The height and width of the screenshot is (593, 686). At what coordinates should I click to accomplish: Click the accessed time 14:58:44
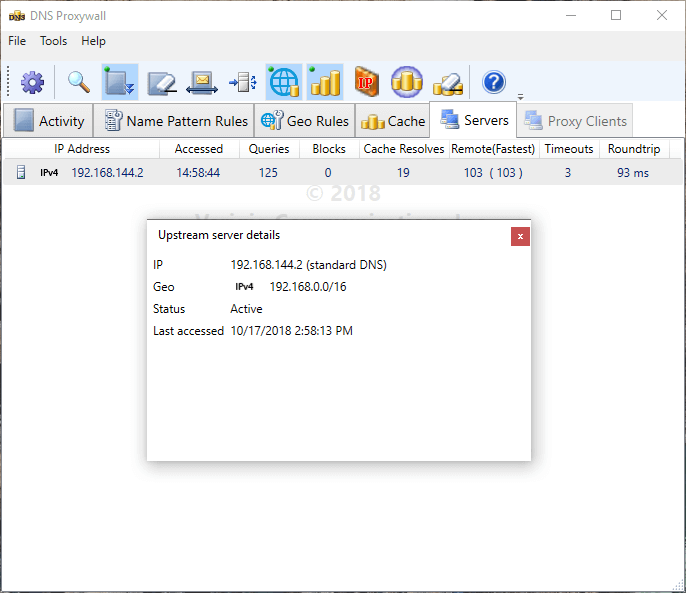[x=198, y=173]
